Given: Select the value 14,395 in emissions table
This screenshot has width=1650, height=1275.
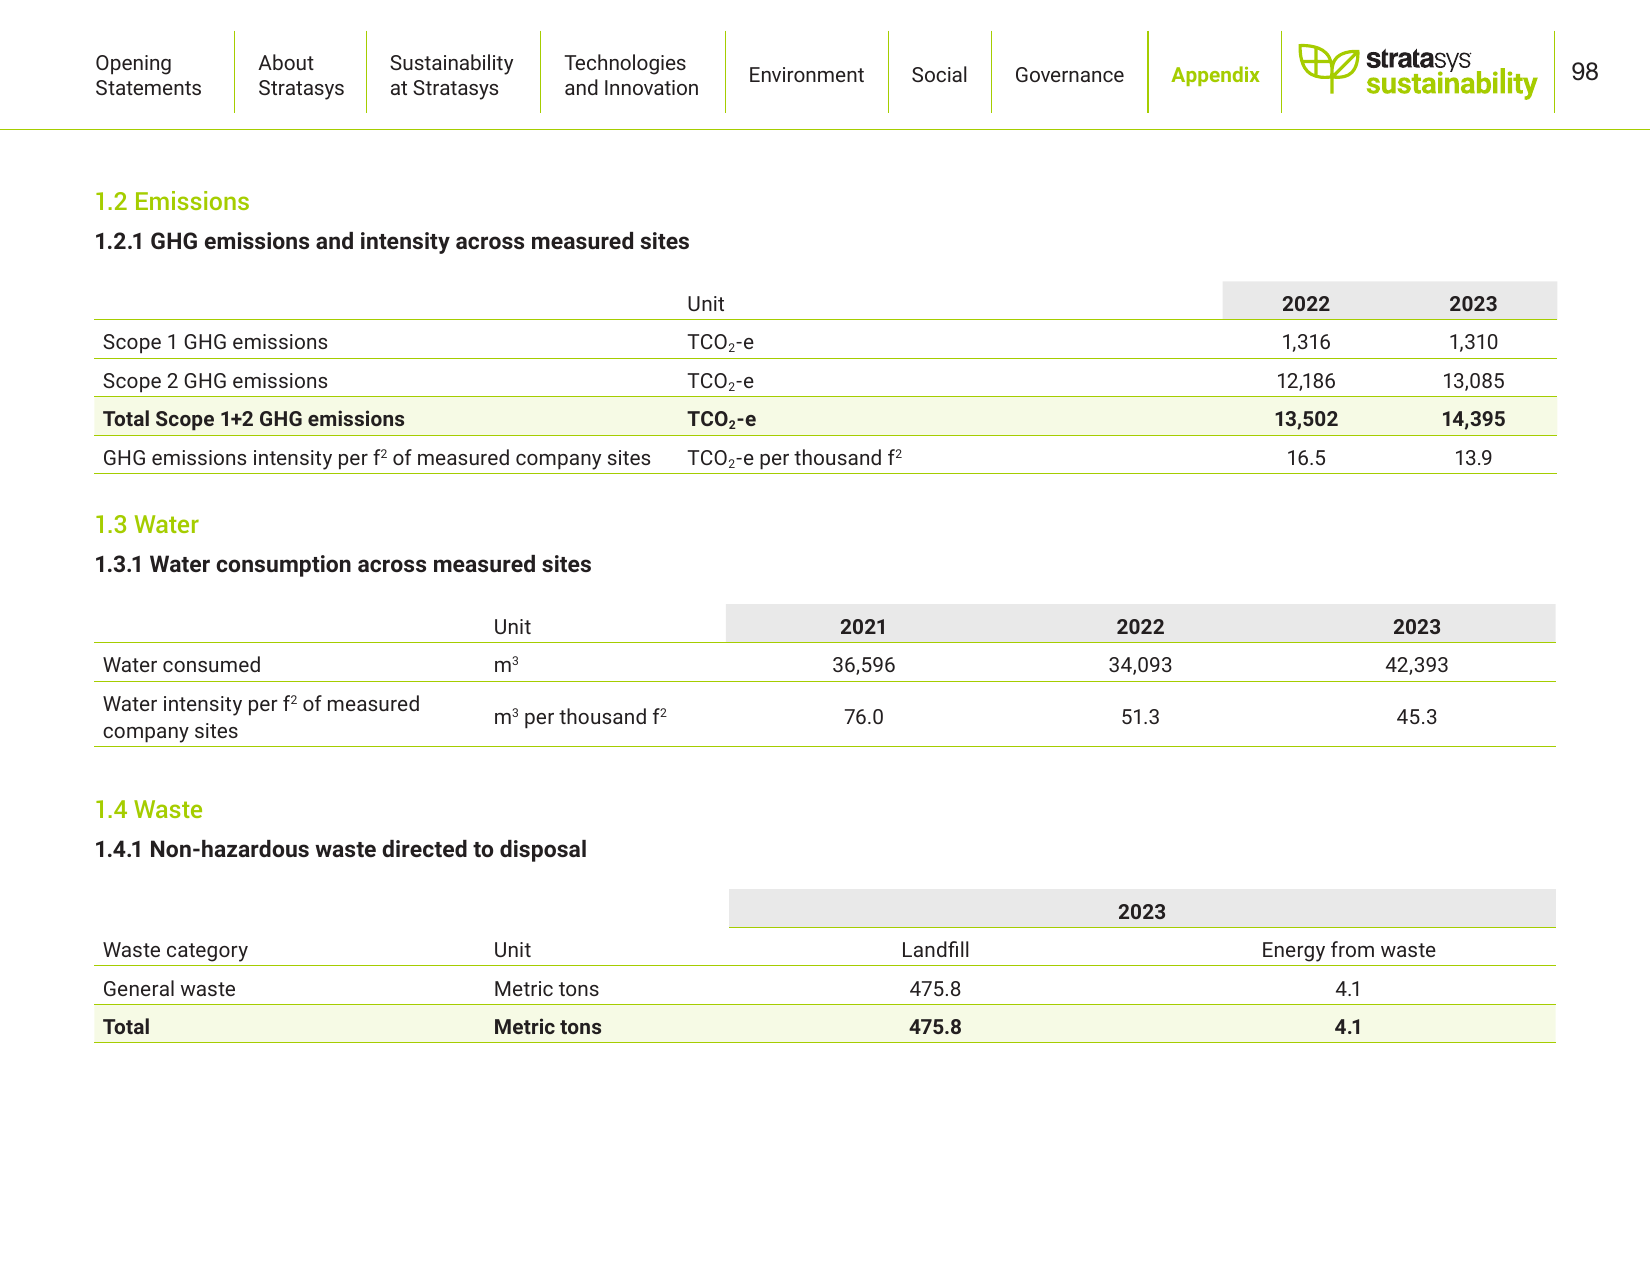Looking at the screenshot, I should click(1473, 419).
